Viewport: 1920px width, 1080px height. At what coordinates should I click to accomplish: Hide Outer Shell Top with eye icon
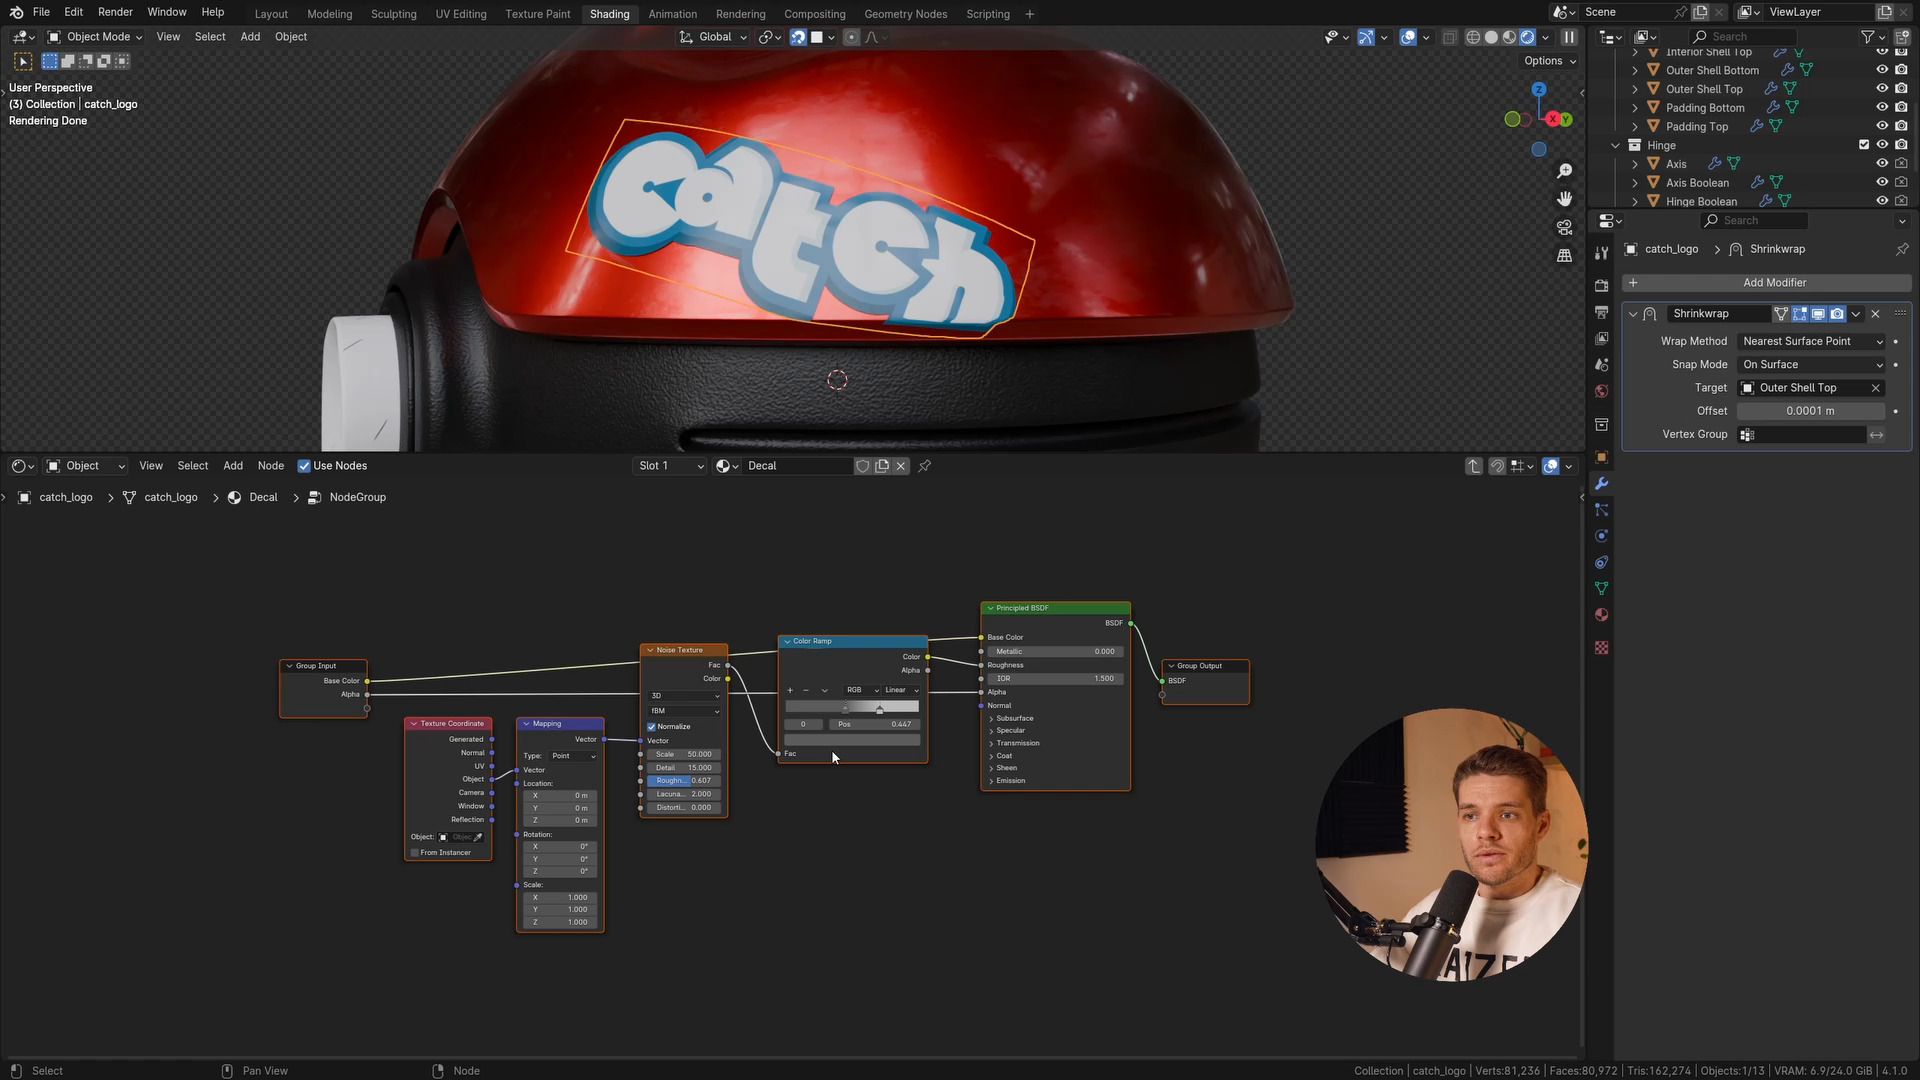[x=1881, y=89]
